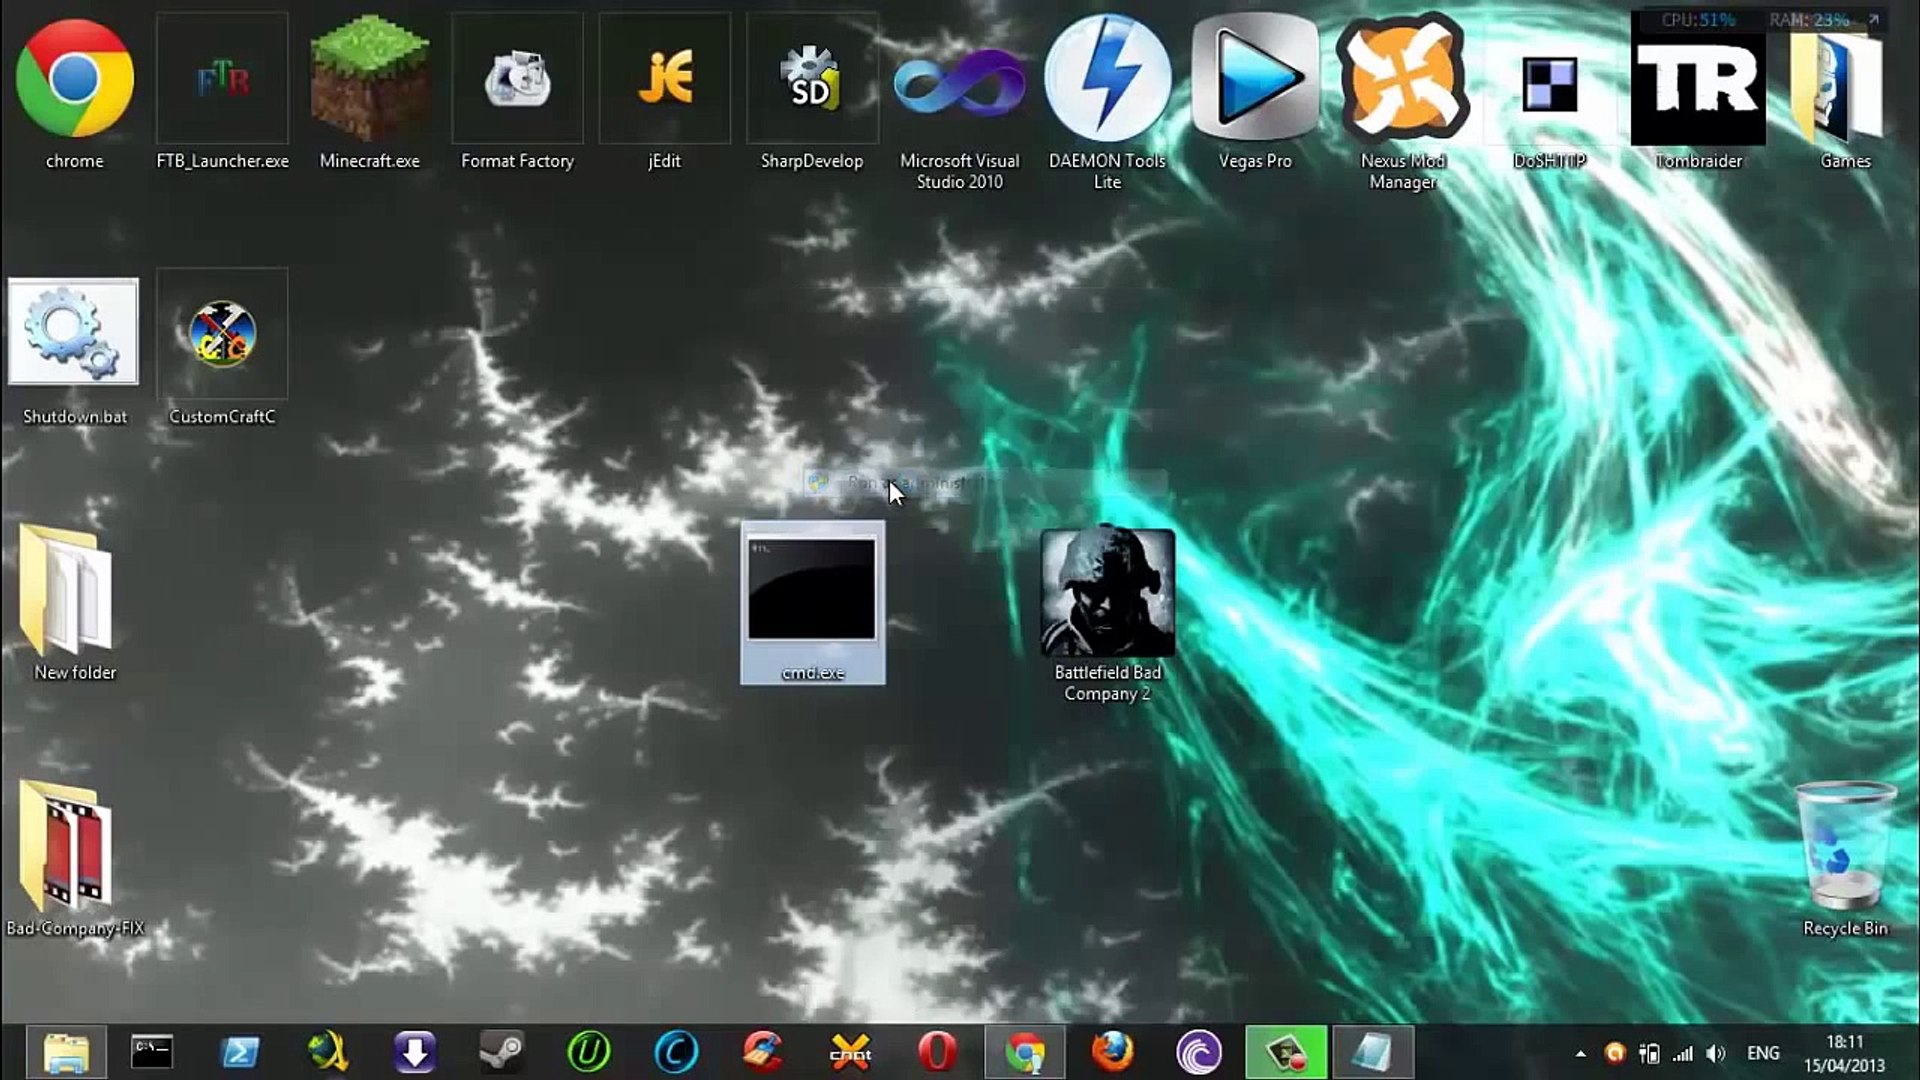Launch CCleaner from the taskbar
The image size is (1920, 1080).
pyautogui.click(x=763, y=1052)
